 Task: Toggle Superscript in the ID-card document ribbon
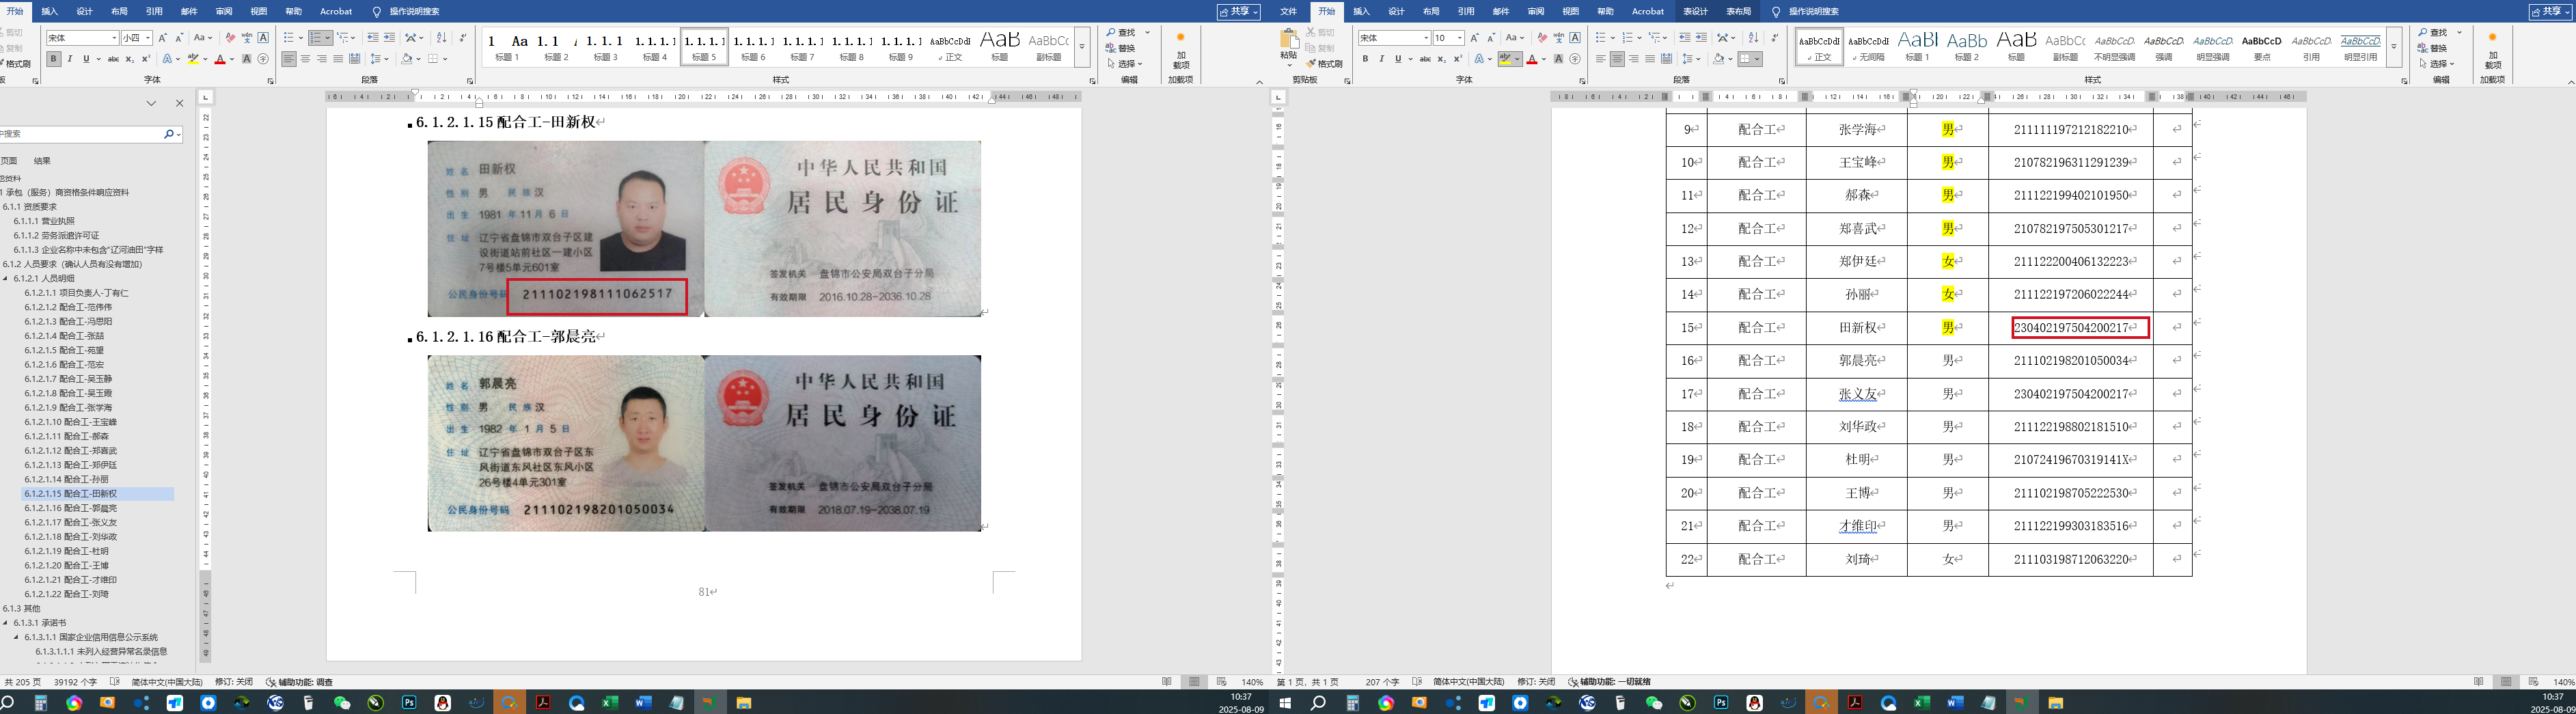point(146,59)
